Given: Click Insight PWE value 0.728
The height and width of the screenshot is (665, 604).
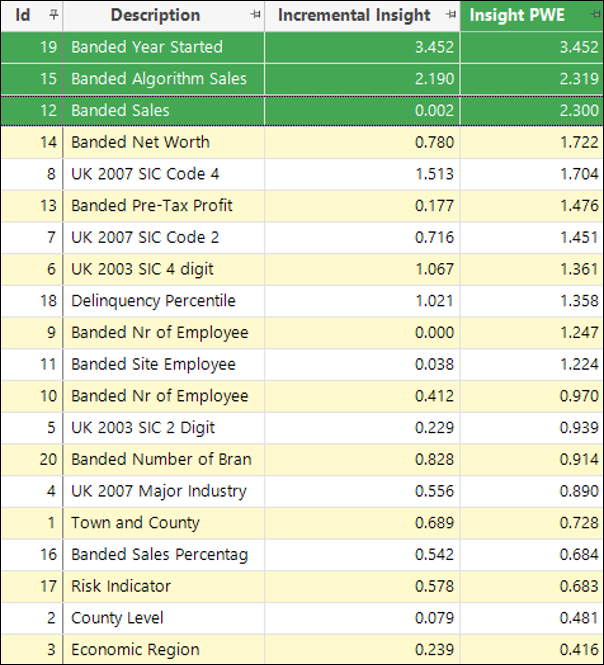Looking at the screenshot, I should 579,523.
